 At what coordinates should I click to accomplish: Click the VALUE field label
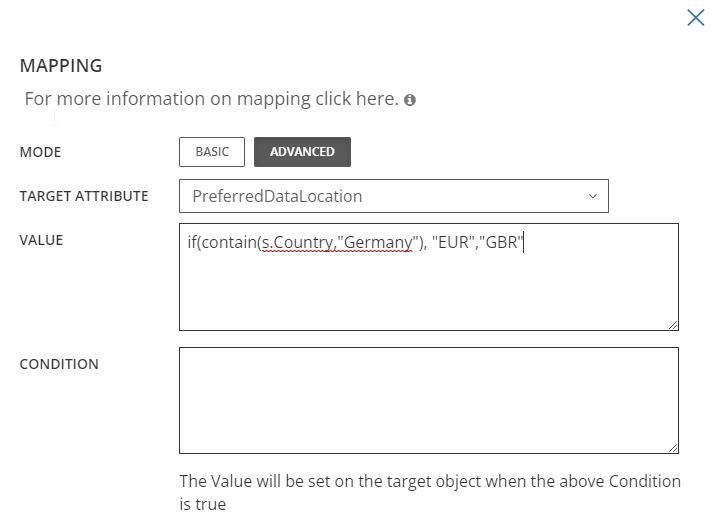41,240
